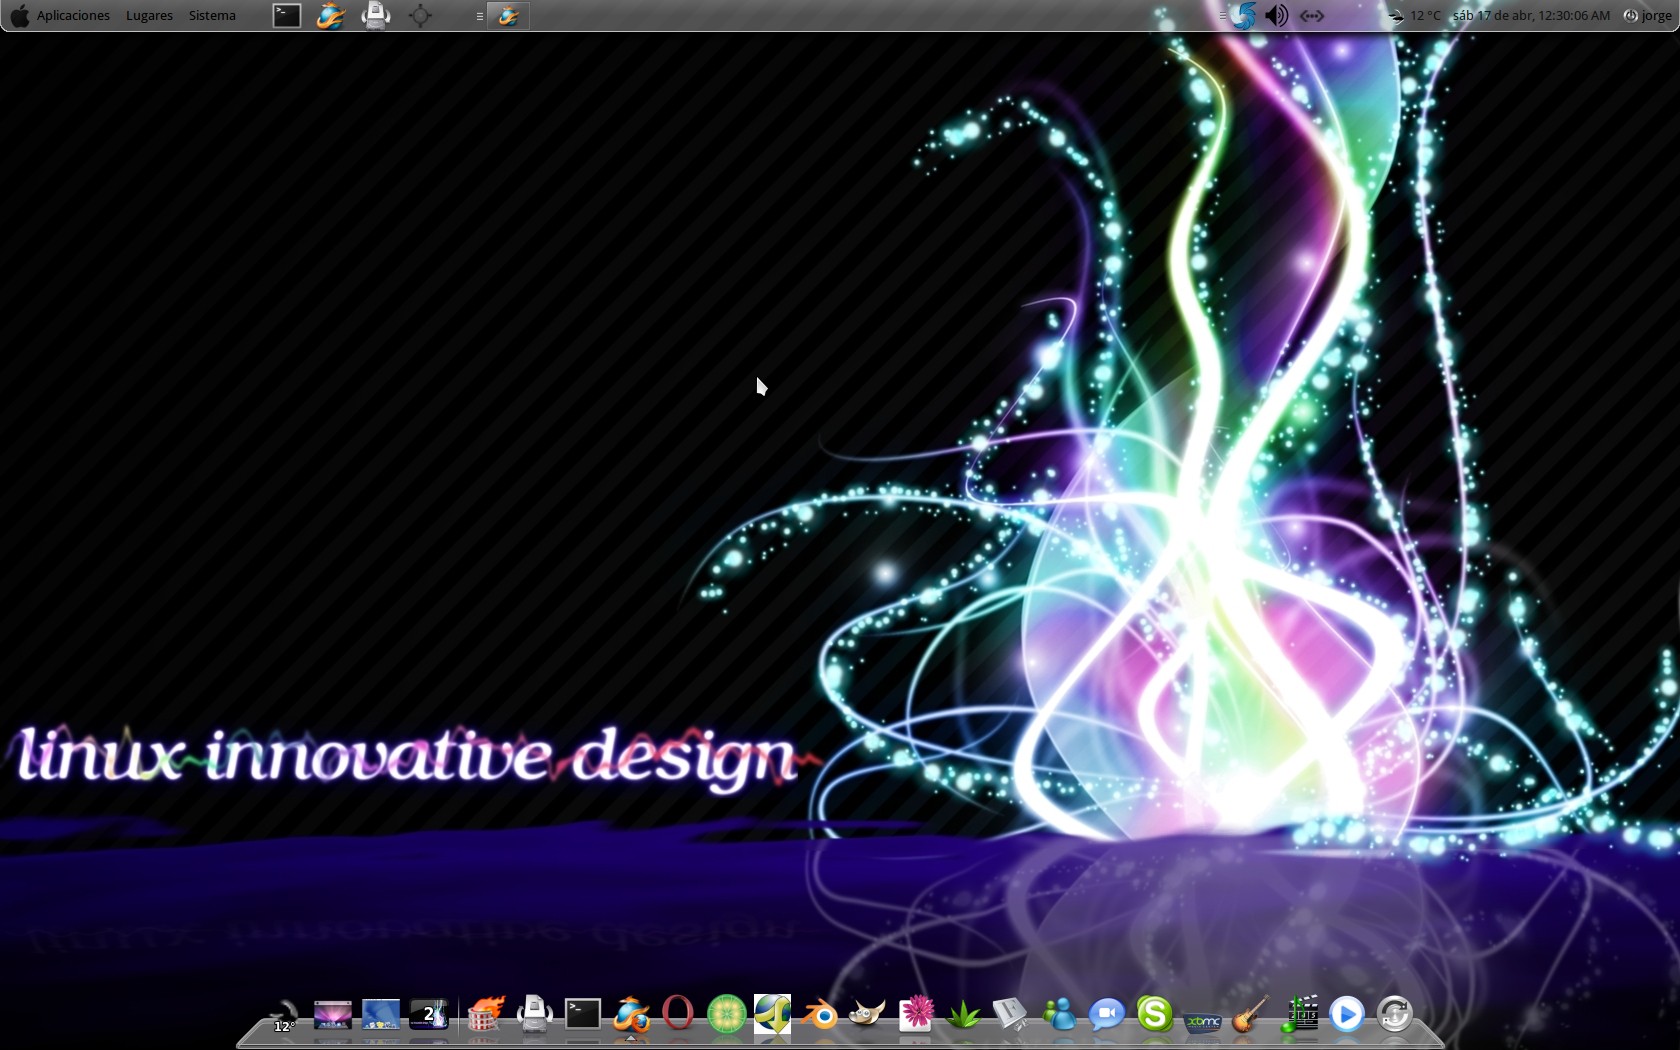Open the Lugares menu

149,15
